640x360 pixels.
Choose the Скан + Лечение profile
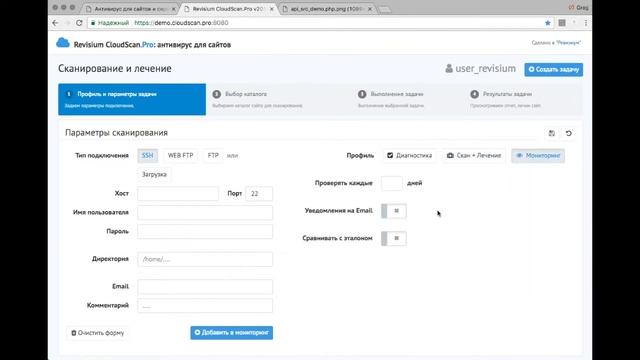point(474,156)
